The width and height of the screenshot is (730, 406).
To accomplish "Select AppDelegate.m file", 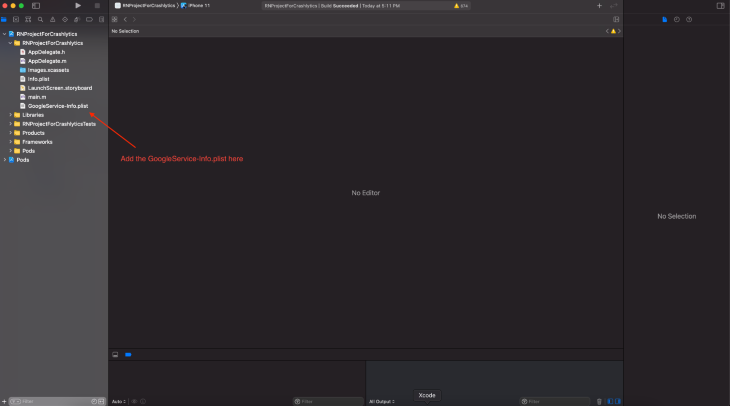I will pos(46,61).
